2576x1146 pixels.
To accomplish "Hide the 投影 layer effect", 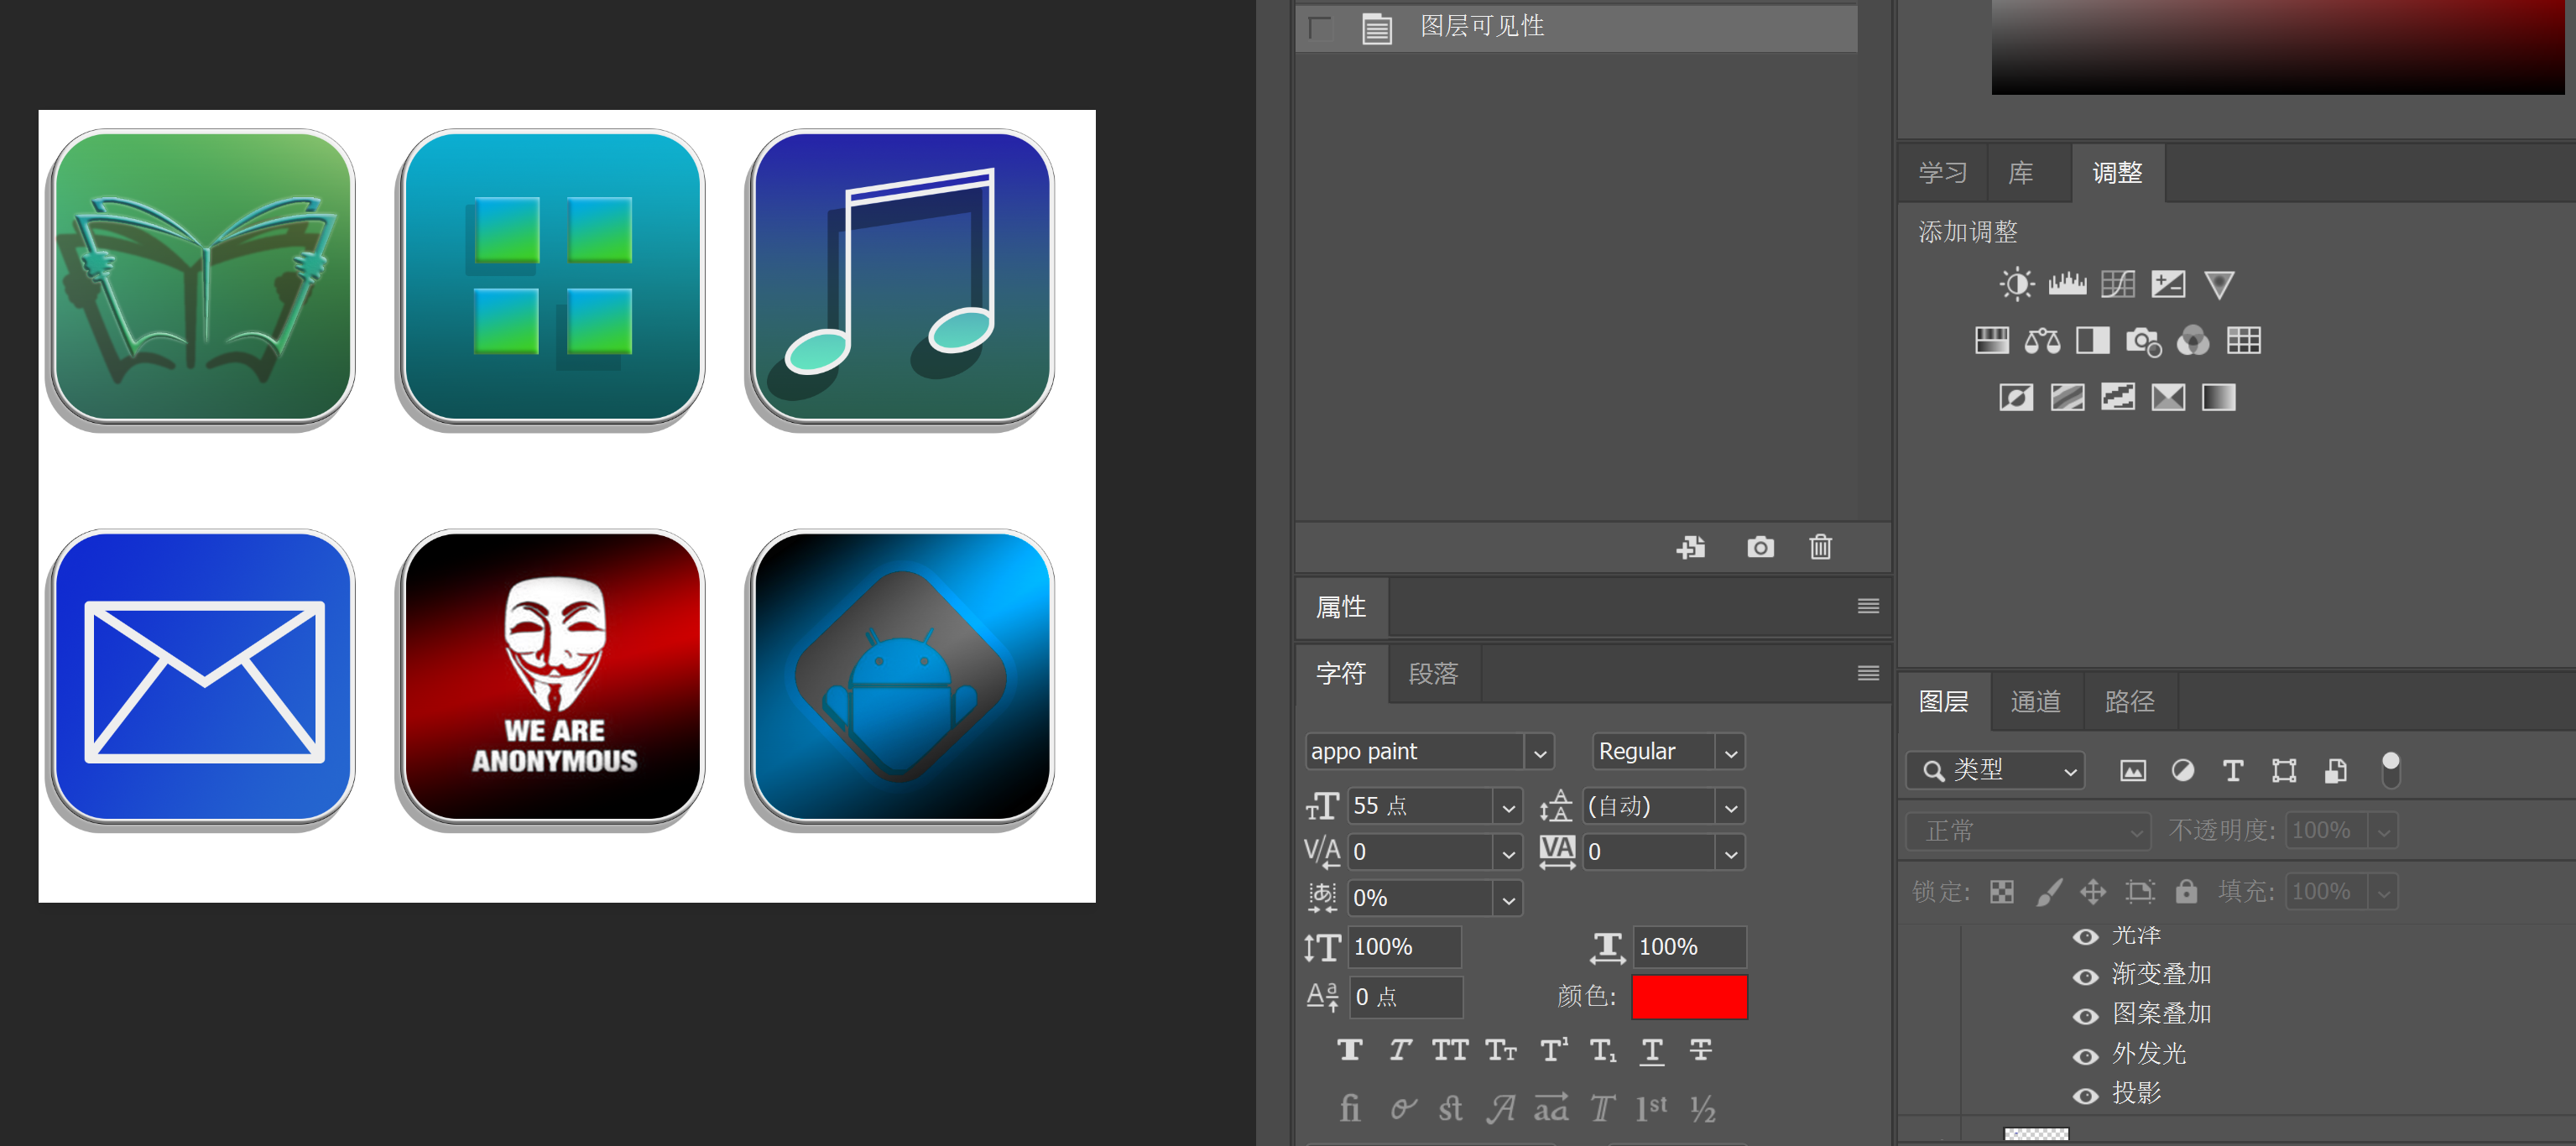I will pos(2085,1096).
